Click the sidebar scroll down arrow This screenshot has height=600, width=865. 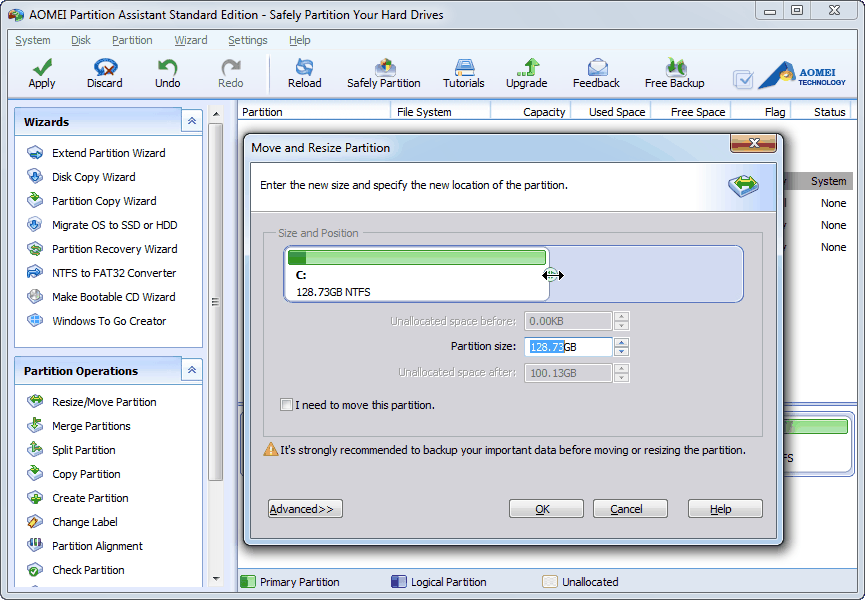click(216, 579)
